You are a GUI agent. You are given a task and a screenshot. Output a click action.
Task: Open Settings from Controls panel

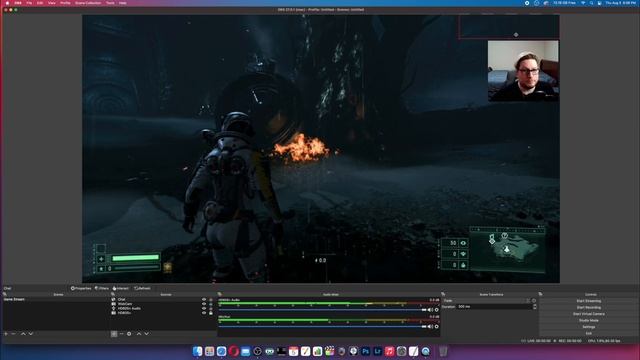pos(589,327)
